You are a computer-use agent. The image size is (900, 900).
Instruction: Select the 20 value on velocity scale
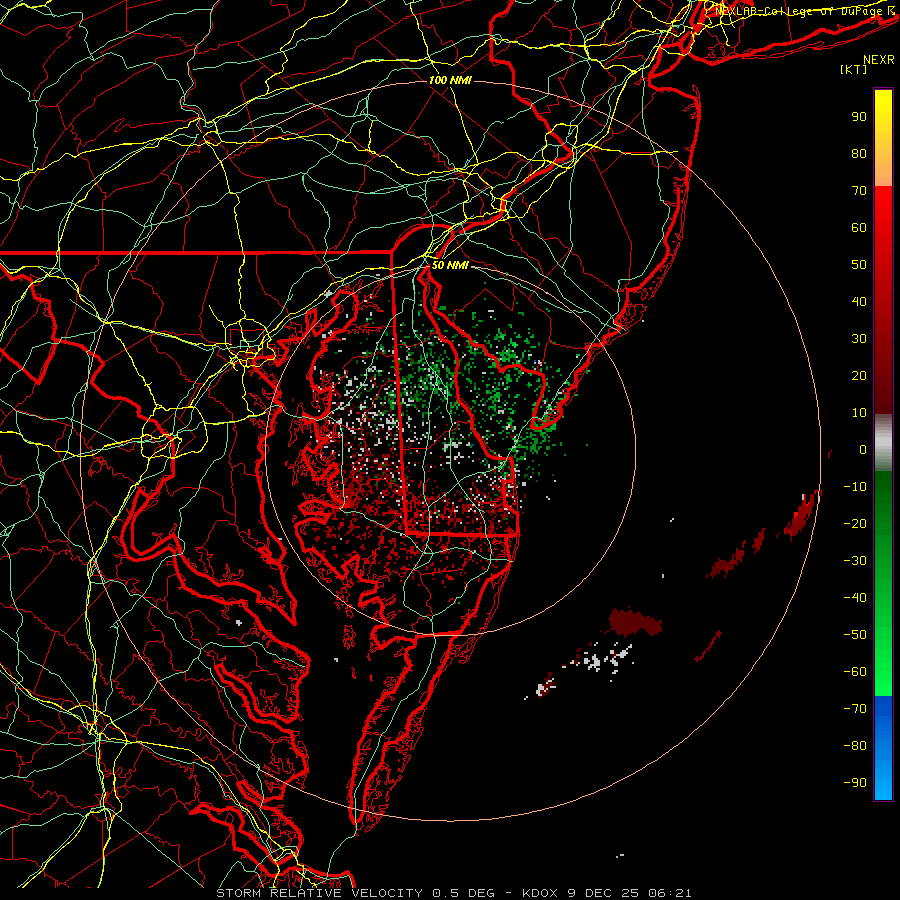pos(859,375)
